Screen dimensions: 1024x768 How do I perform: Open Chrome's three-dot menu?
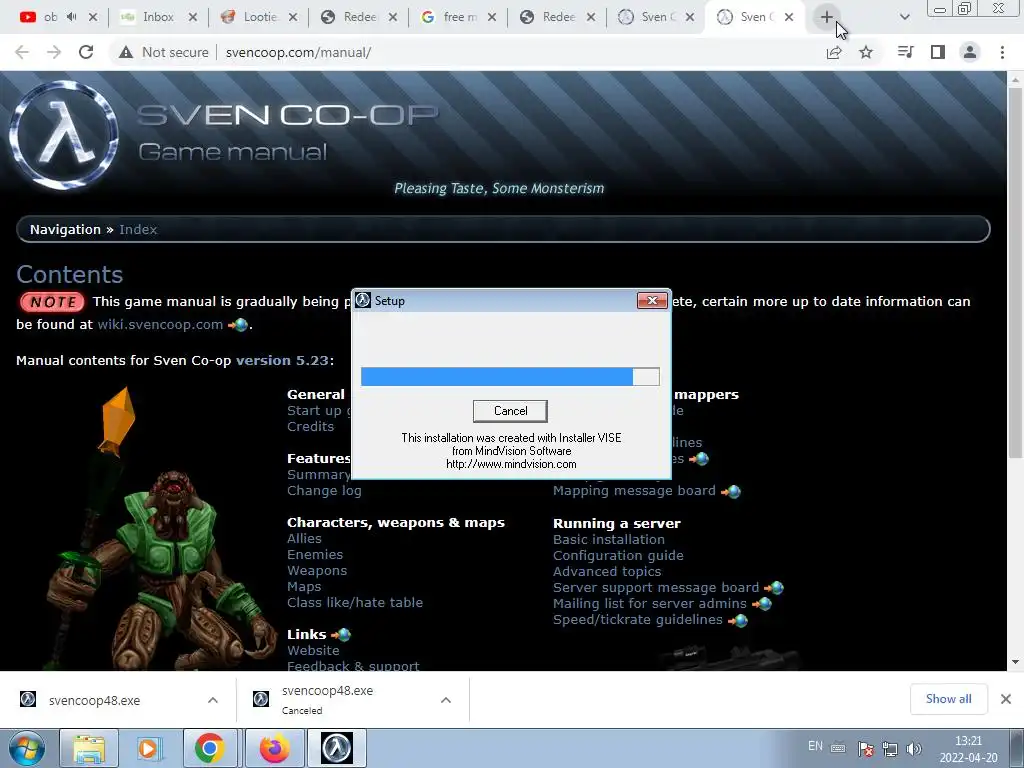[1002, 52]
